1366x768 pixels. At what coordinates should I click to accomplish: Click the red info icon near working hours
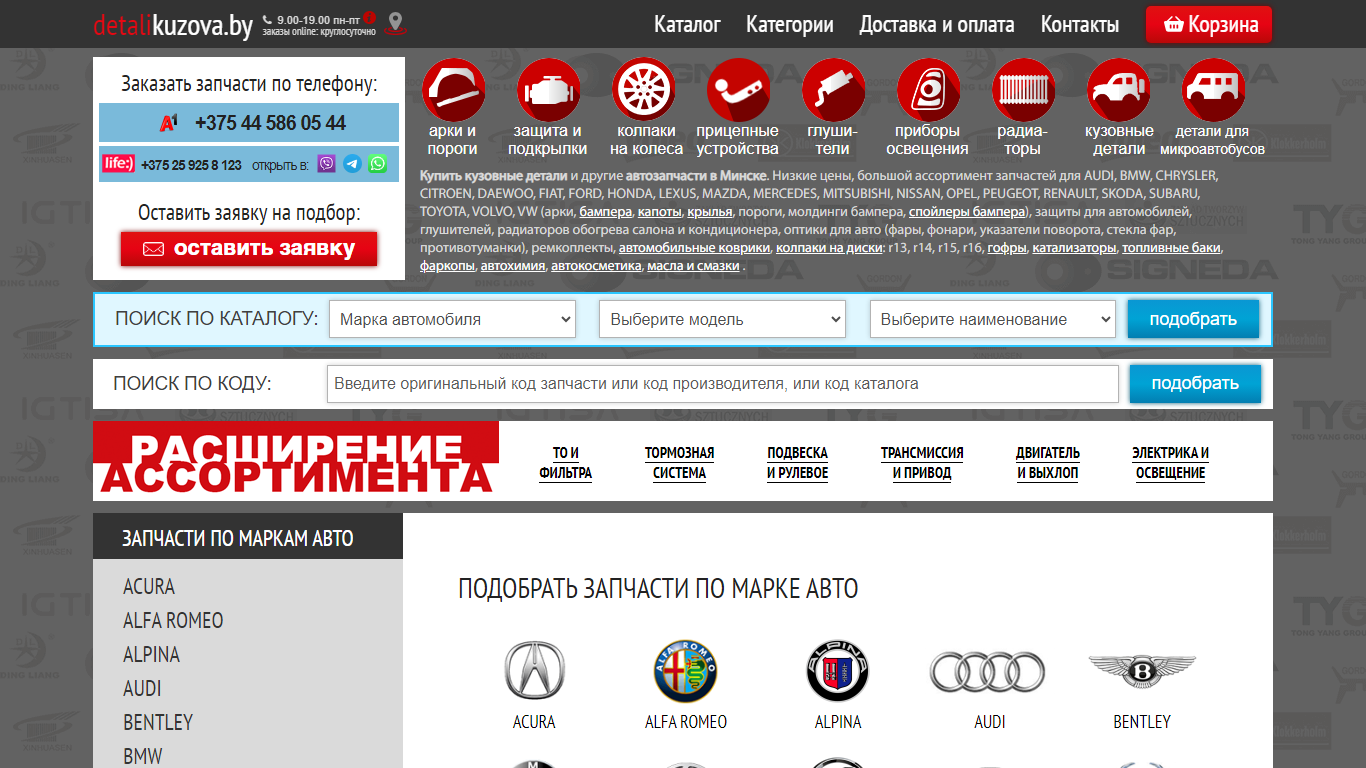[x=369, y=17]
